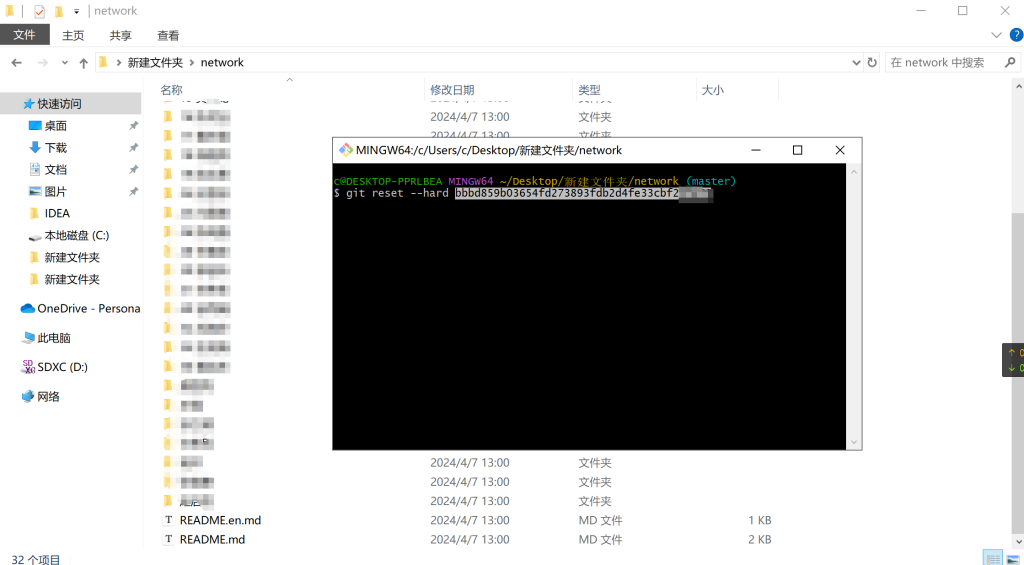This screenshot has height=565, width=1024.
Task: Click the refresh button beside address bar
Action: [x=872, y=62]
